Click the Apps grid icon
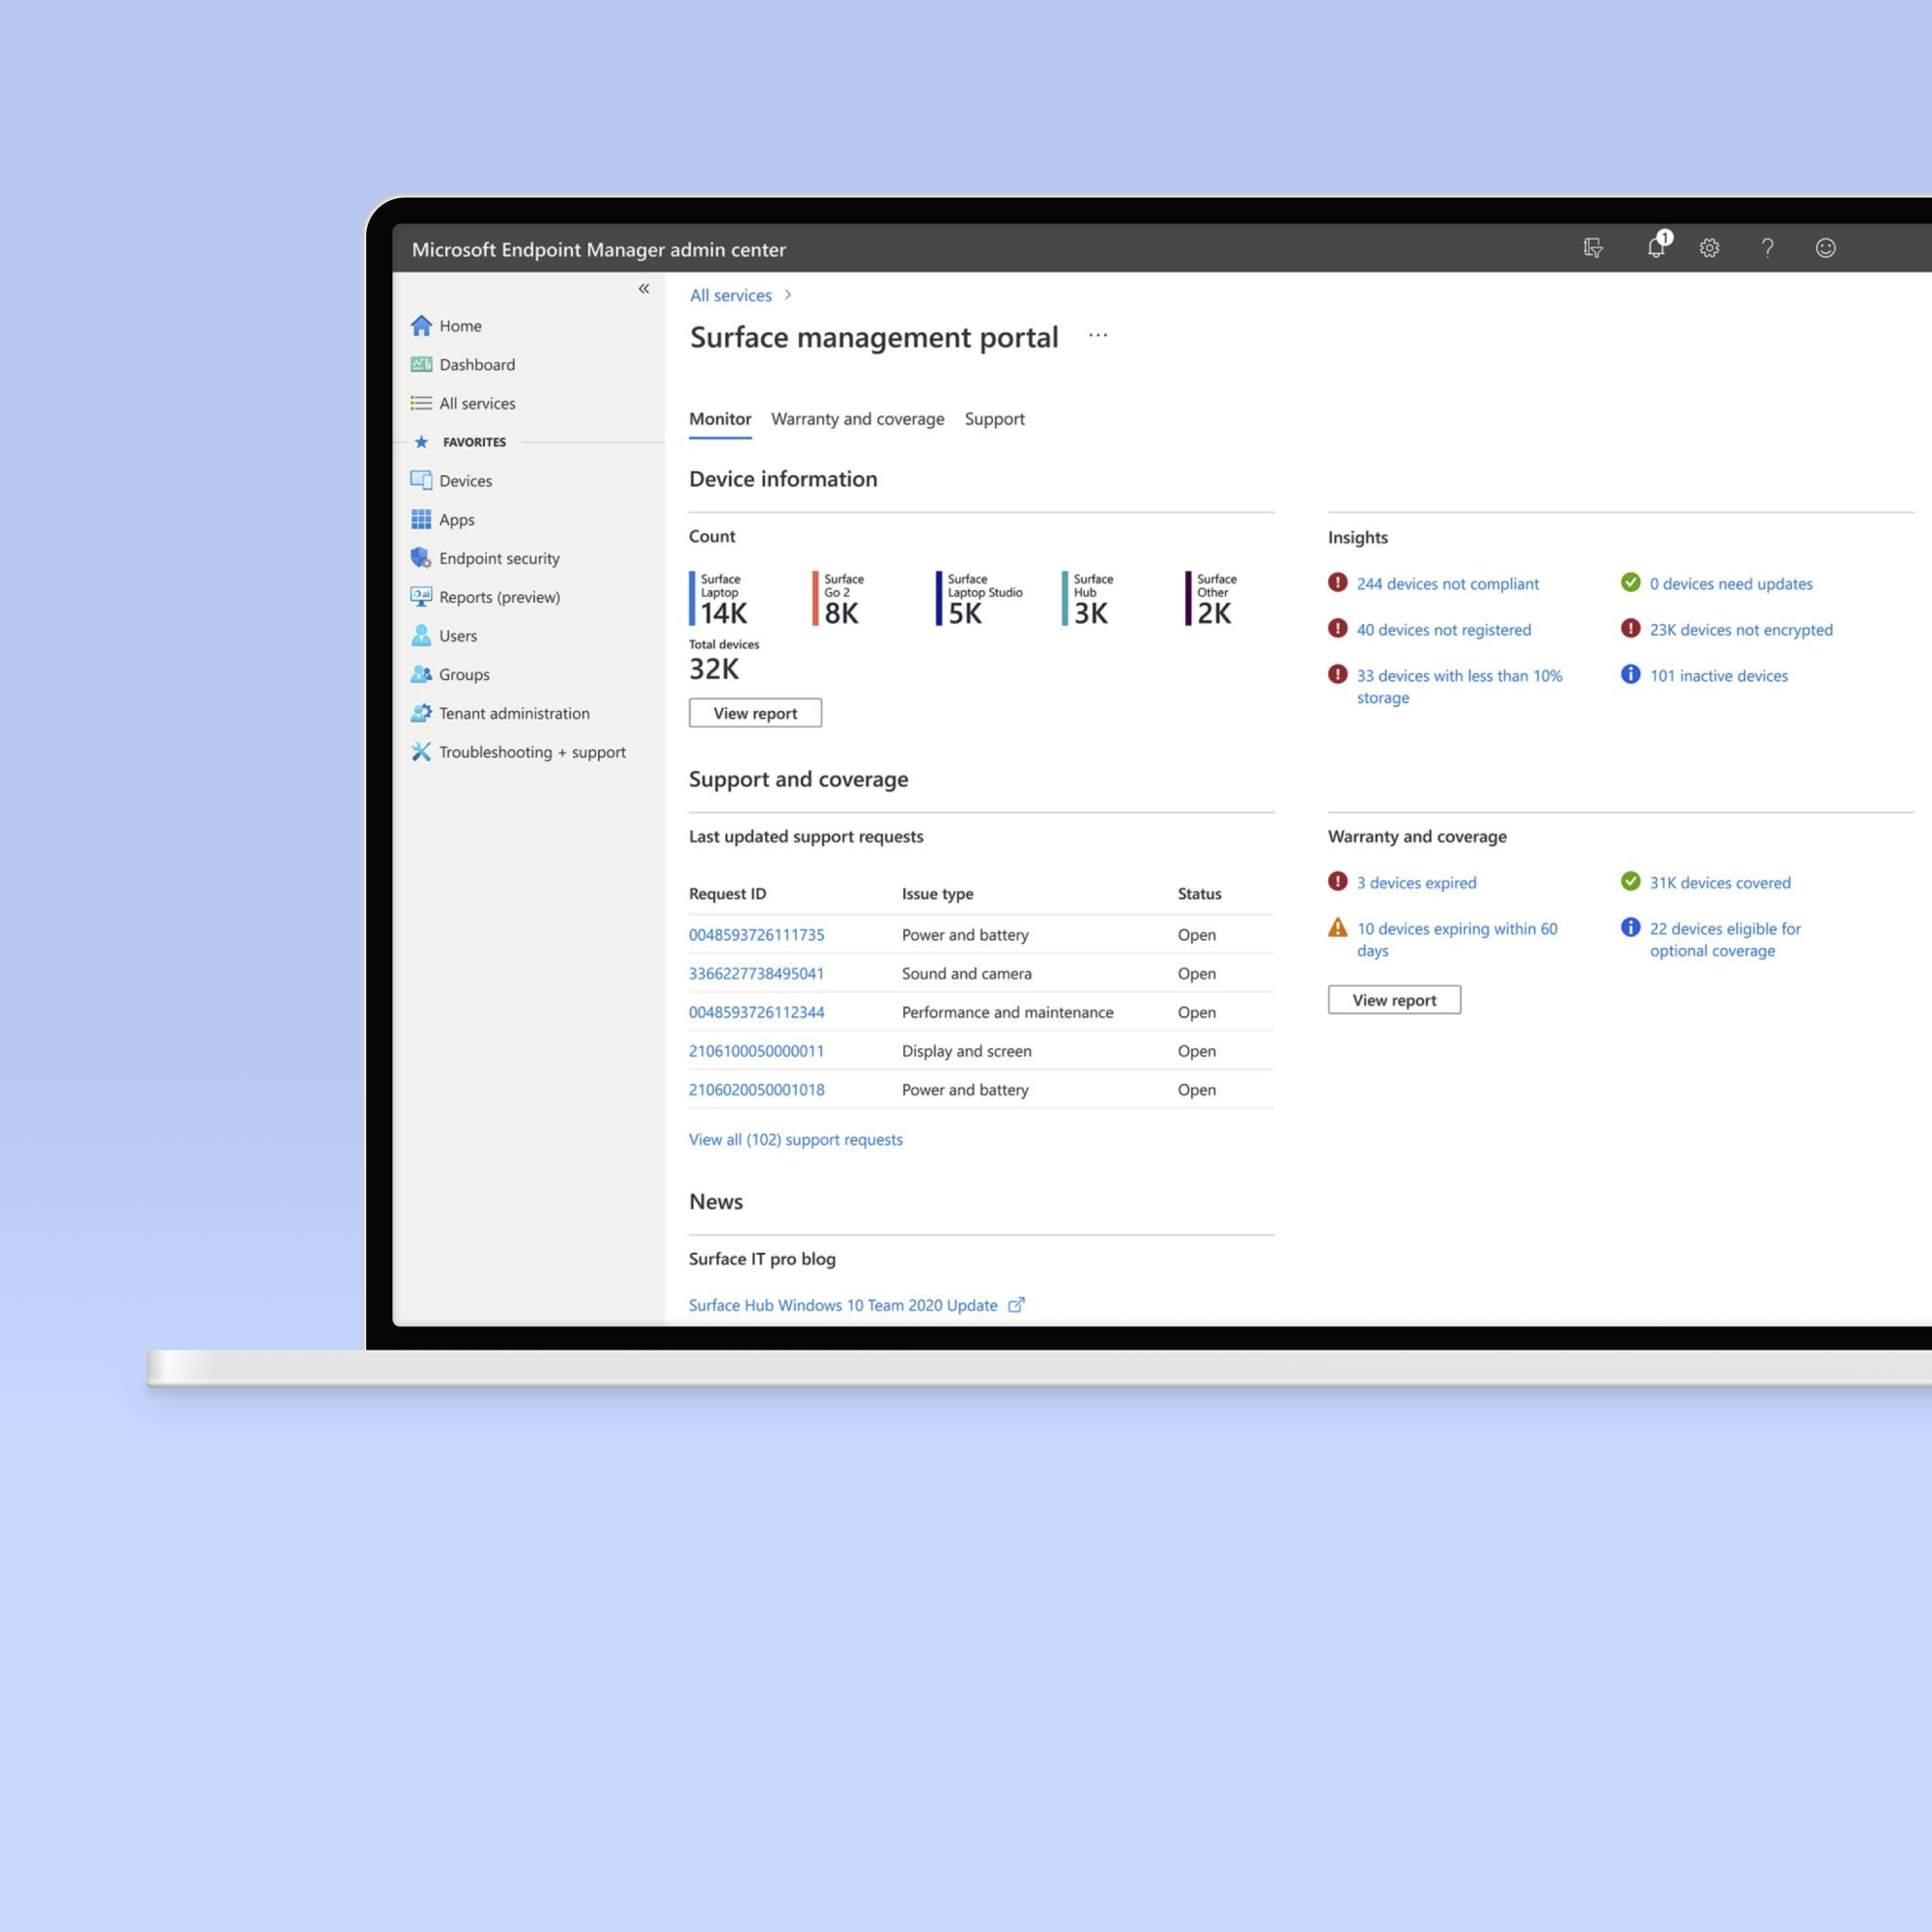 tap(421, 519)
